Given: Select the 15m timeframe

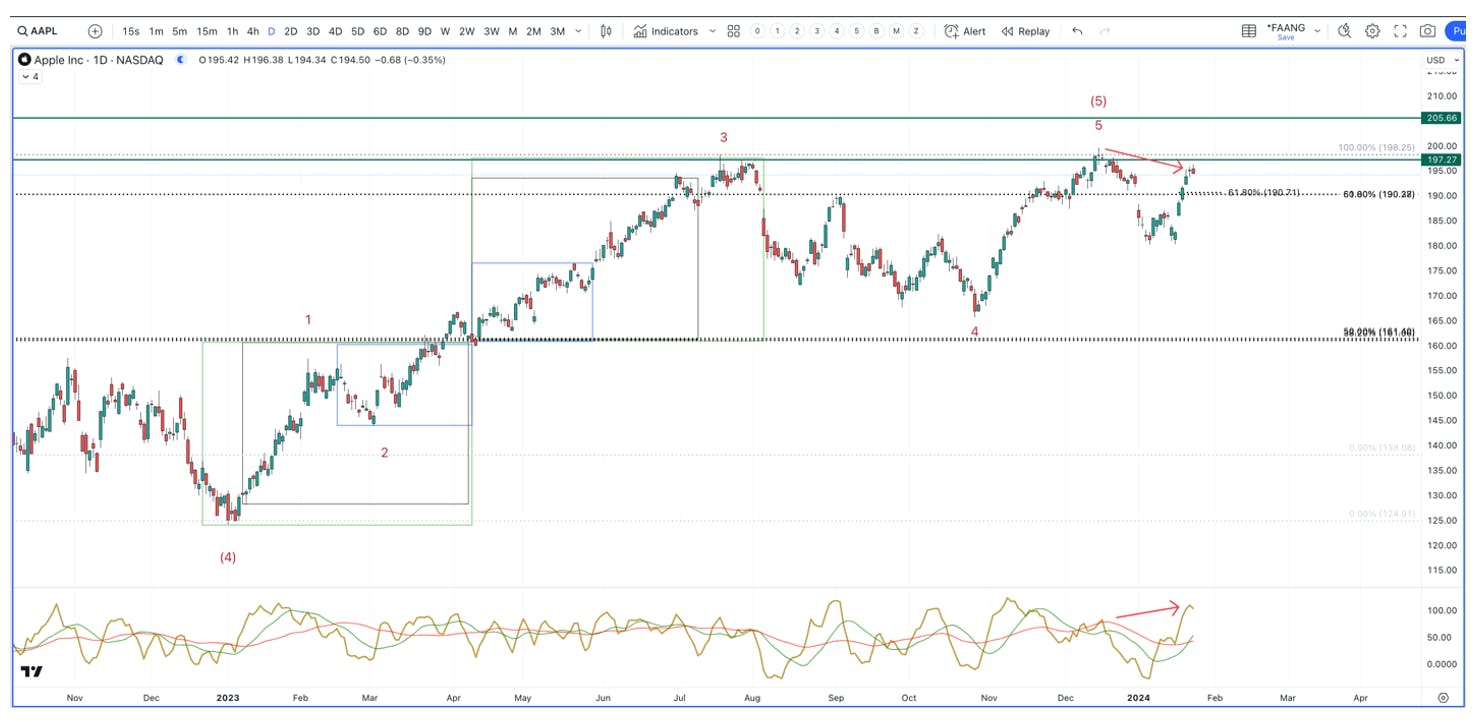Looking at the screenshot, I should [207, 31].
